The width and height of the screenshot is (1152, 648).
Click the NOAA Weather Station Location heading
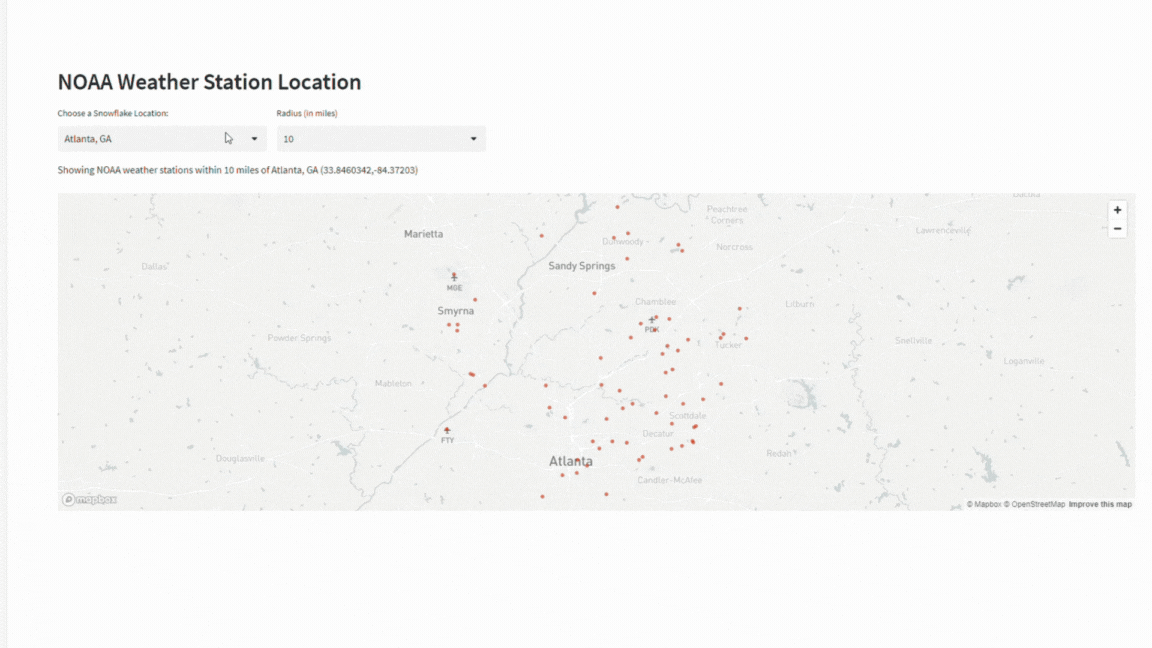point(209,82)
